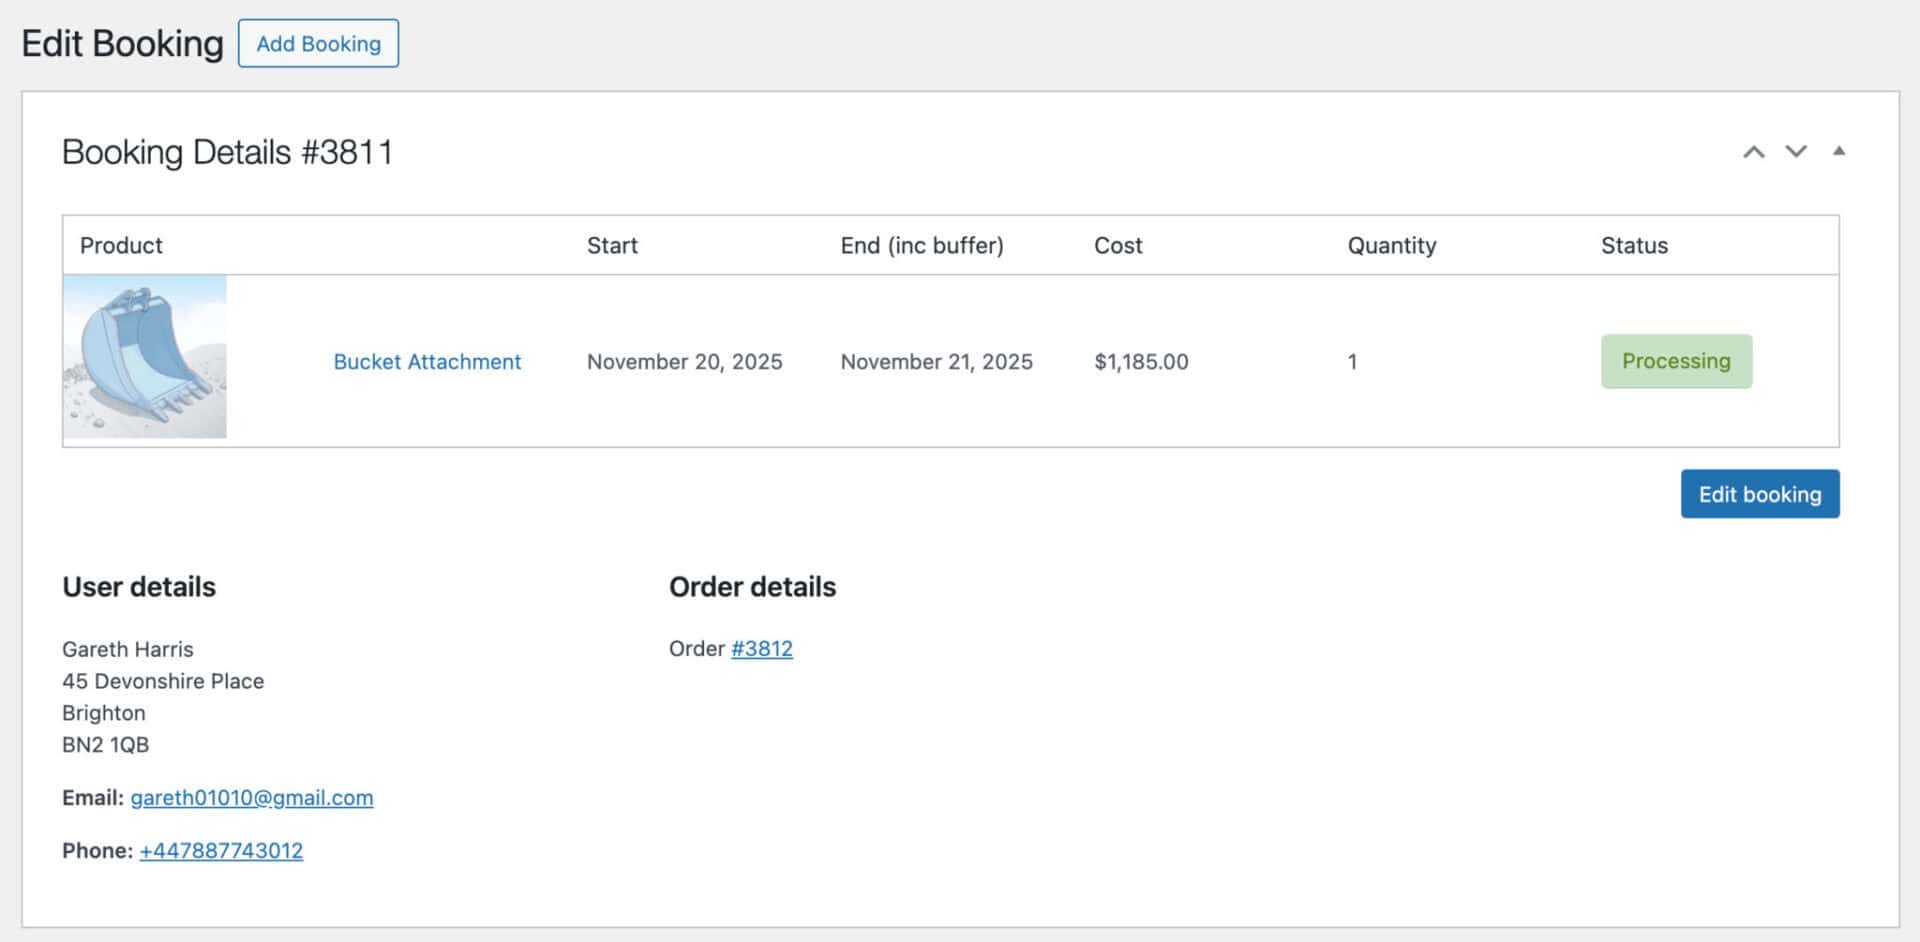The image size is (1920, 942).
Task: Move Booking Details metabox up
Action: tap(1753, 152)
